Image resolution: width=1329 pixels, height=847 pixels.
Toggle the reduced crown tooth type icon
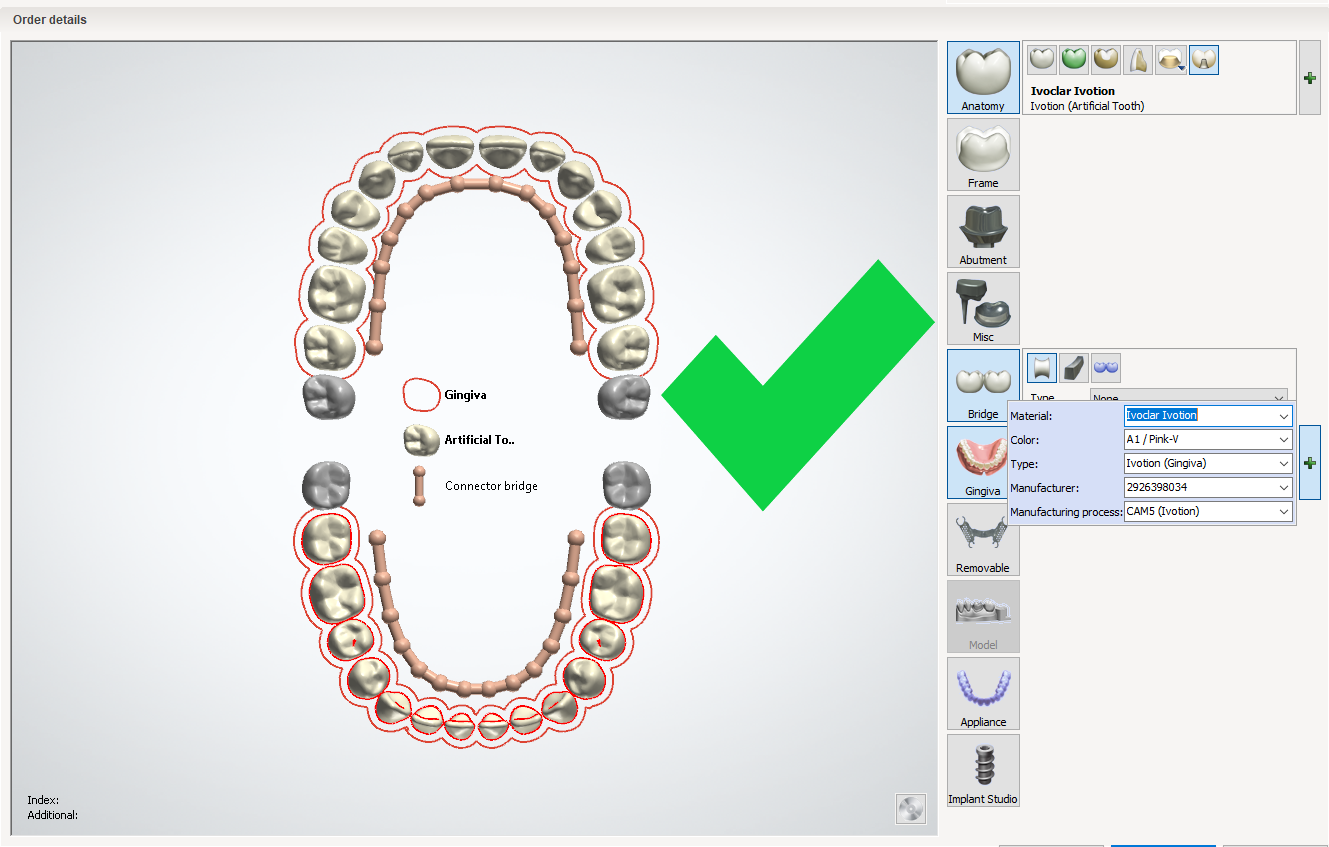(1106, 59)
